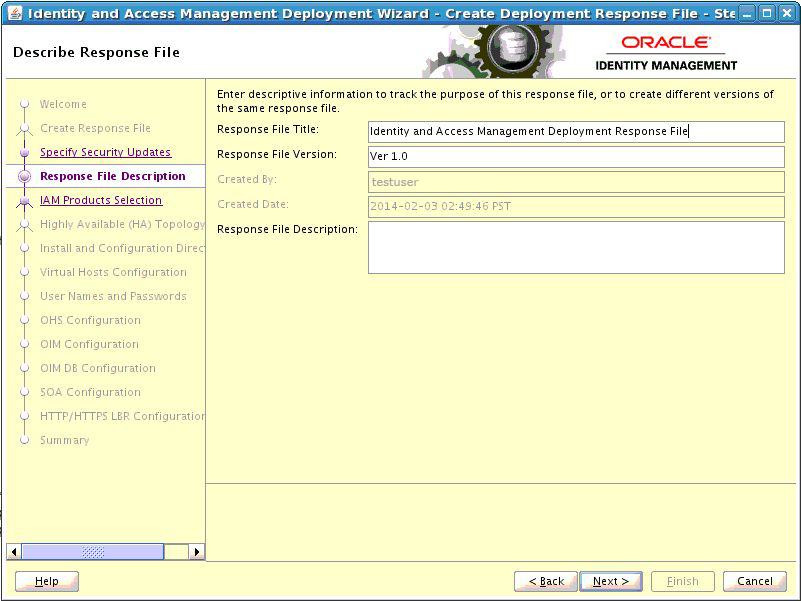Image resolution: width=801 pixels, height=601 pixels.
Task: Click the OIM Configuration step
Action: (x=89, y=344)
